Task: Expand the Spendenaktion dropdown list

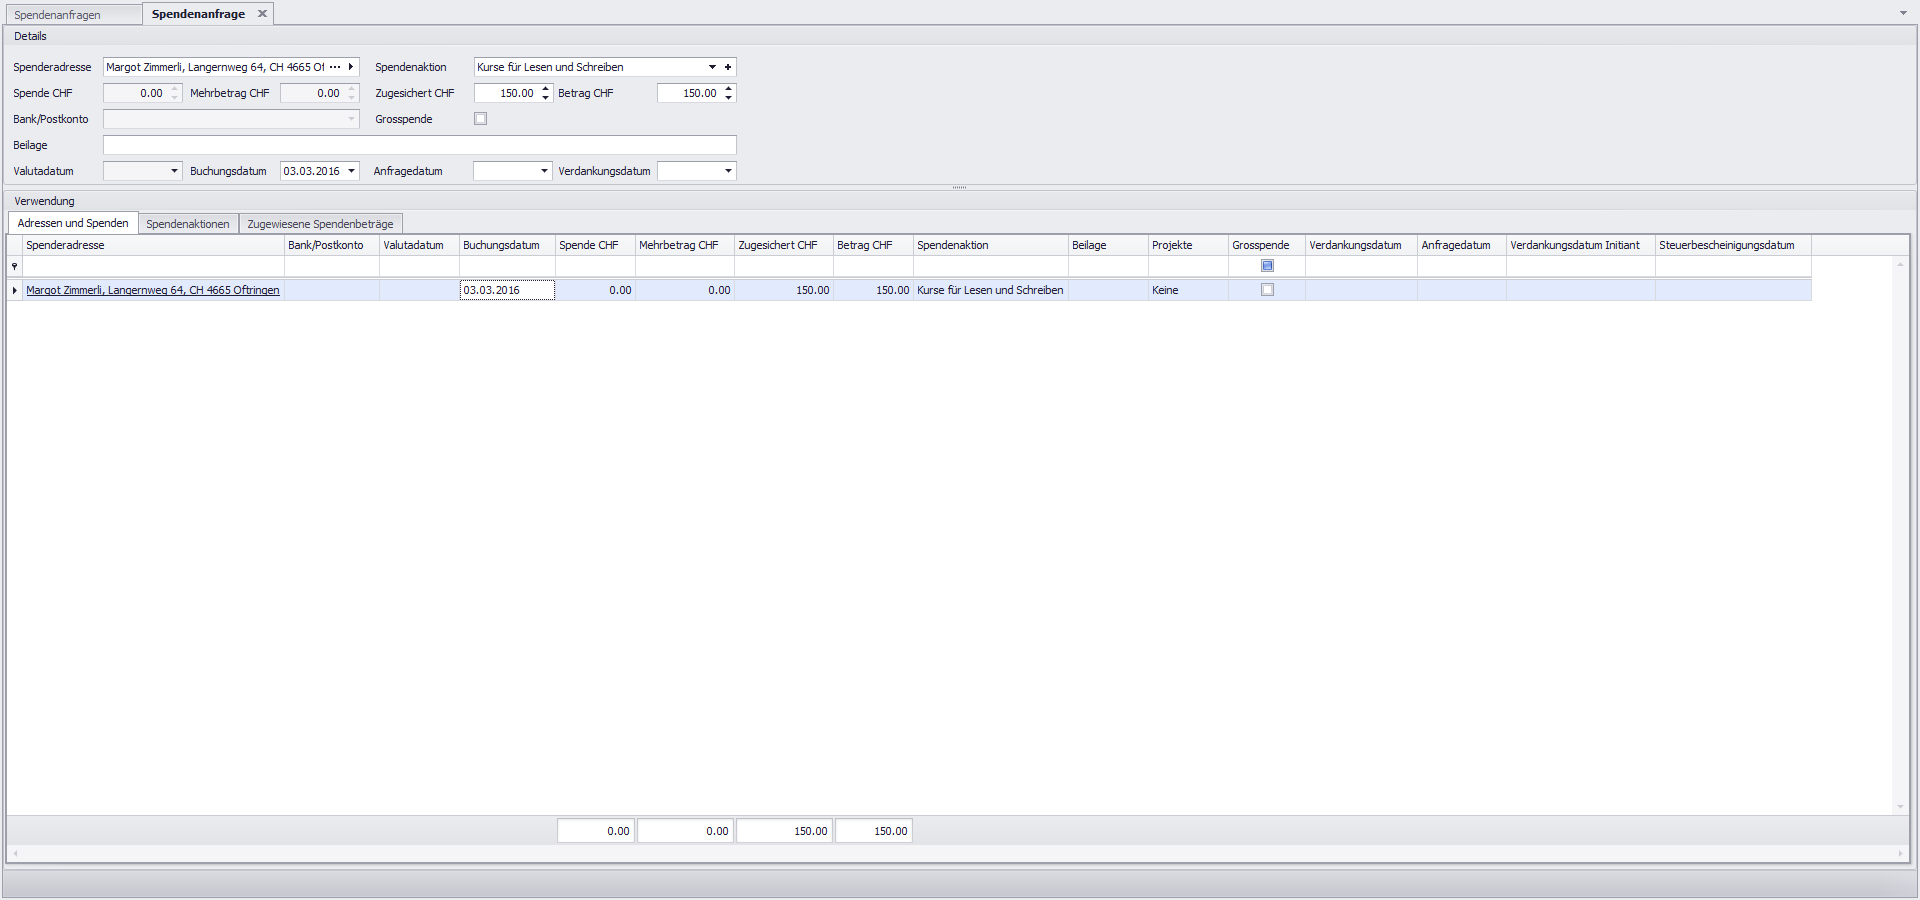Action: [x=712, y=67]
